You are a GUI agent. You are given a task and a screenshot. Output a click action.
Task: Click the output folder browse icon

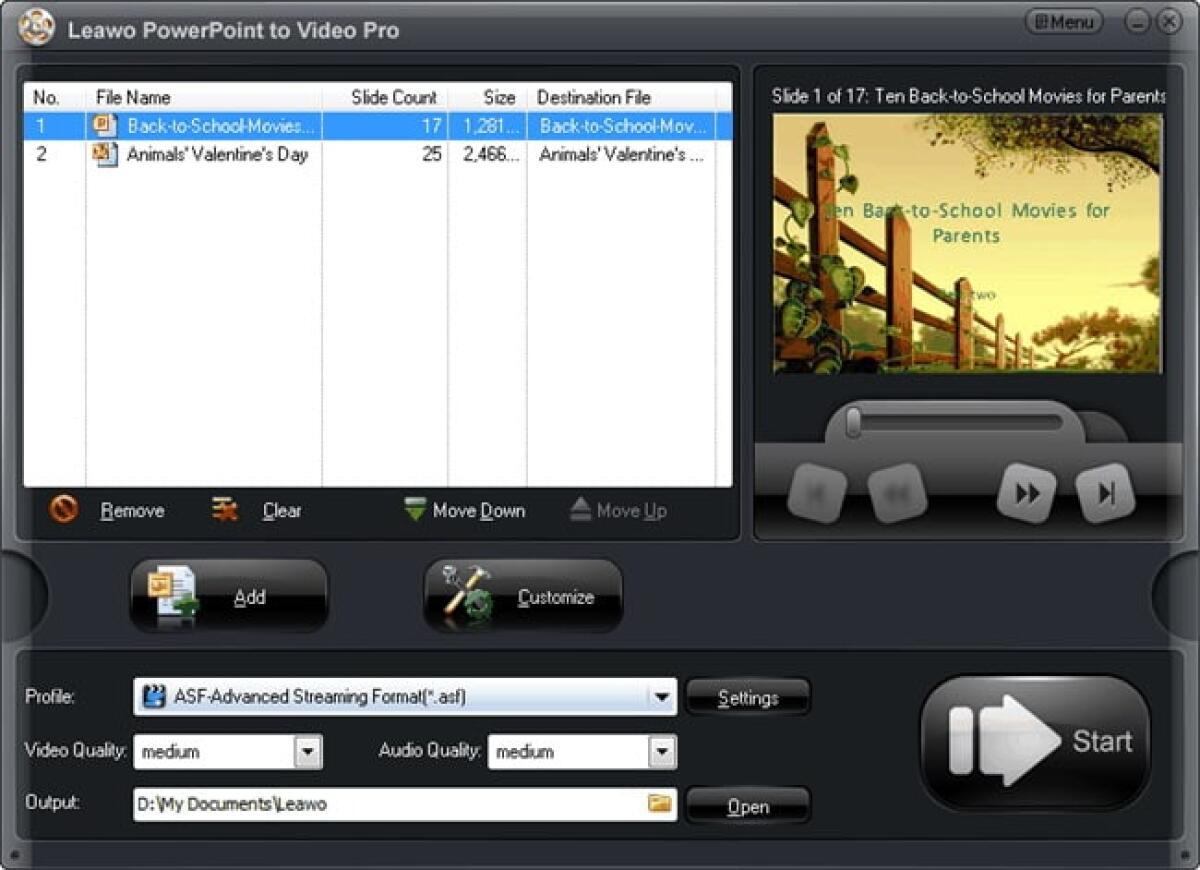pos(661,803)
